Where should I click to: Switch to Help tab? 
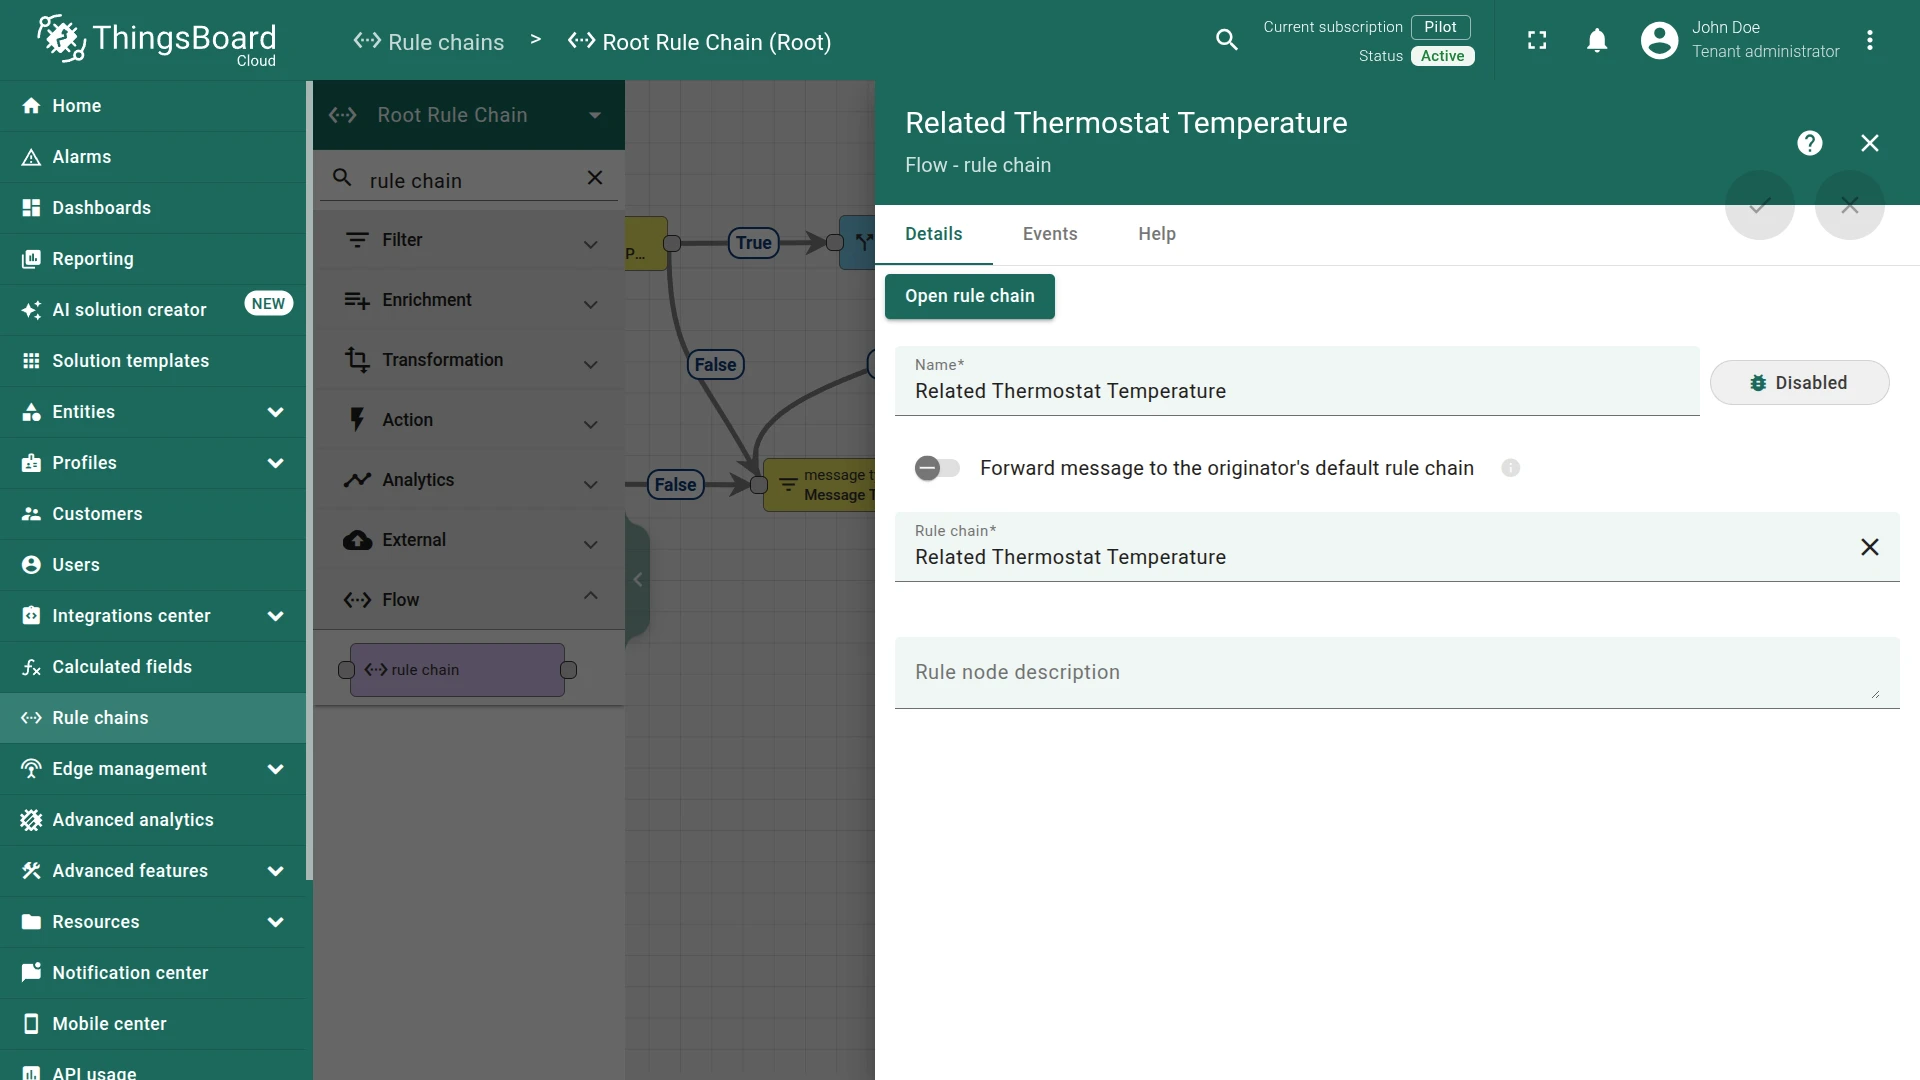coord(1157,234)
